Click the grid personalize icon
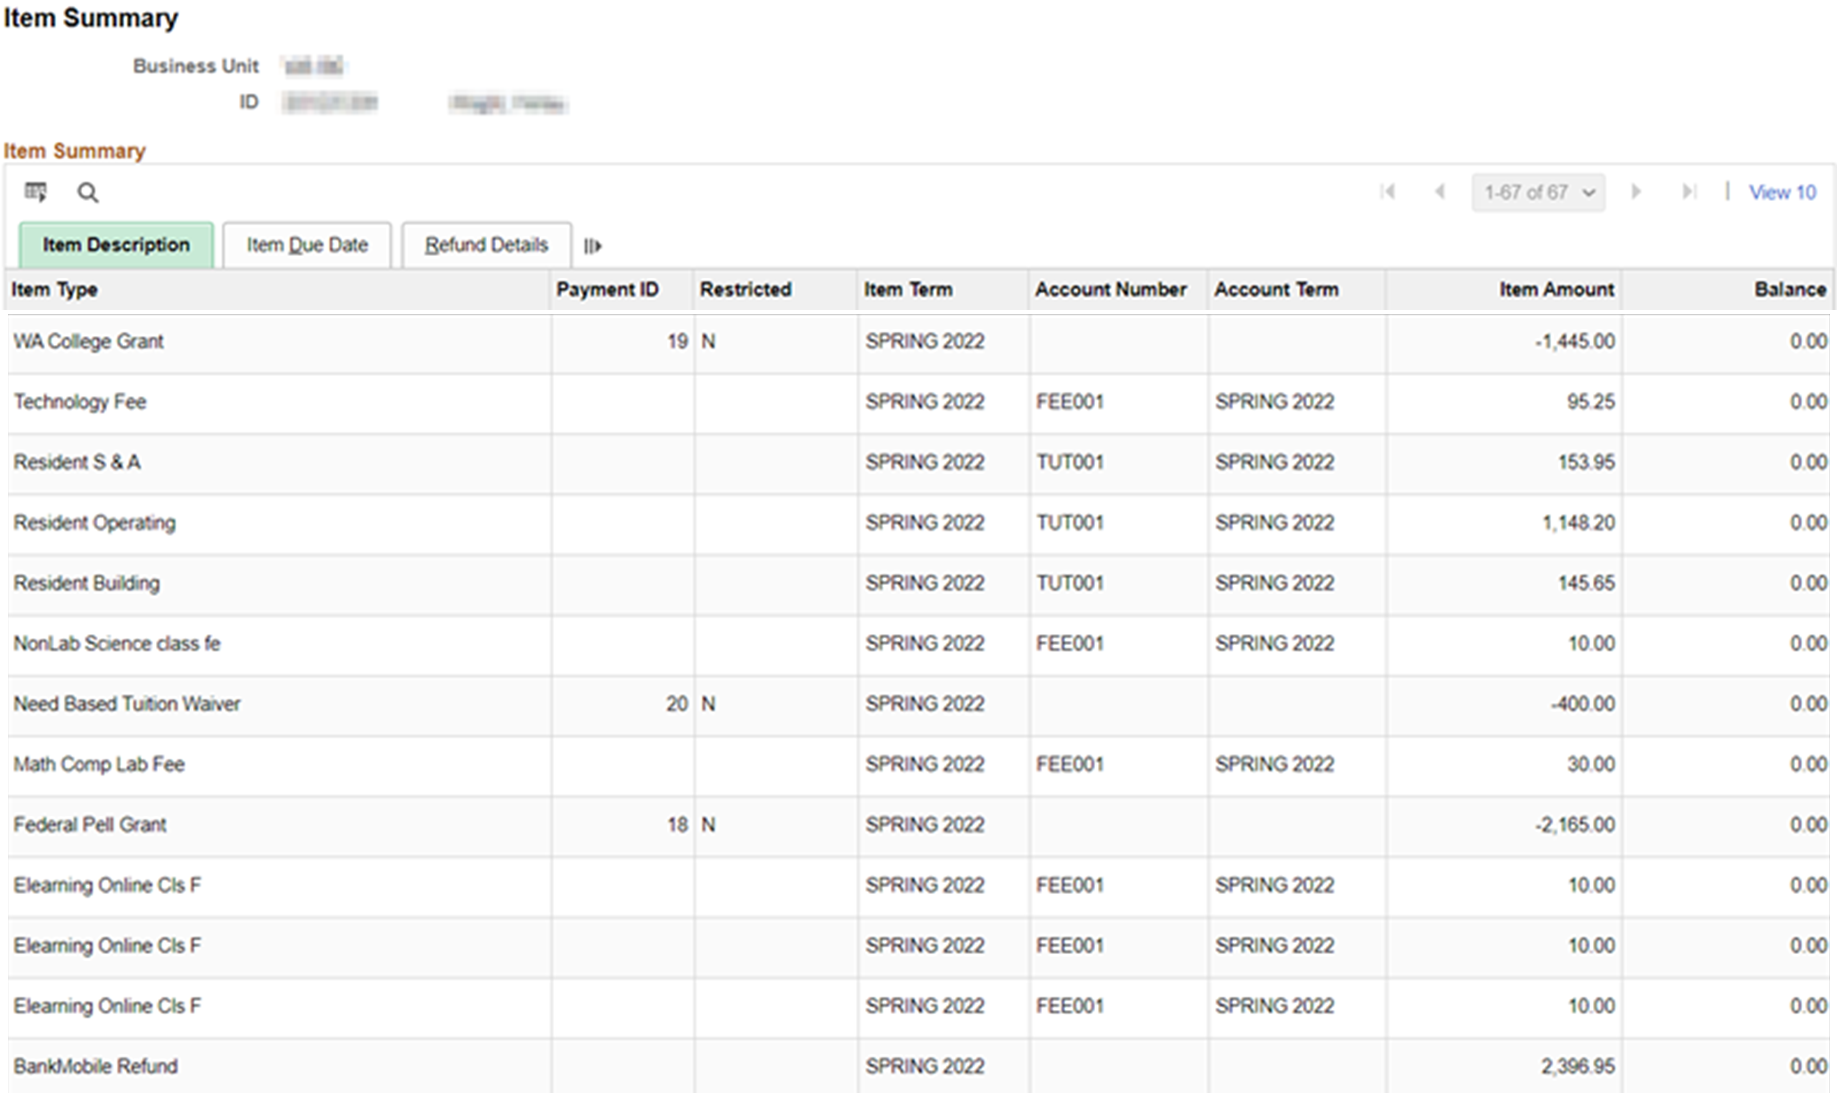Viewport: 1837px width, 1093px height. click(x=36, y=192)
